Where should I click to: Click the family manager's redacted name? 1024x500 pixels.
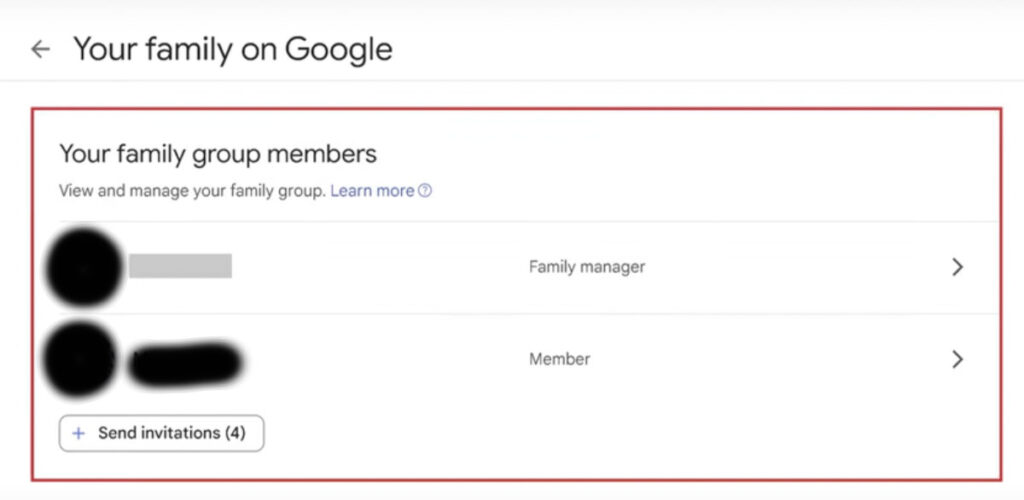(180, 266)
